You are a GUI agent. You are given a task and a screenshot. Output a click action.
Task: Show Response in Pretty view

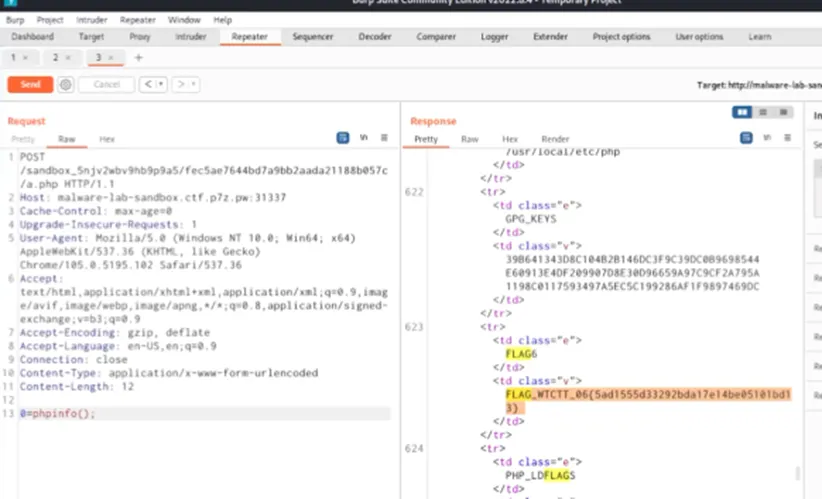coord(426,139)
